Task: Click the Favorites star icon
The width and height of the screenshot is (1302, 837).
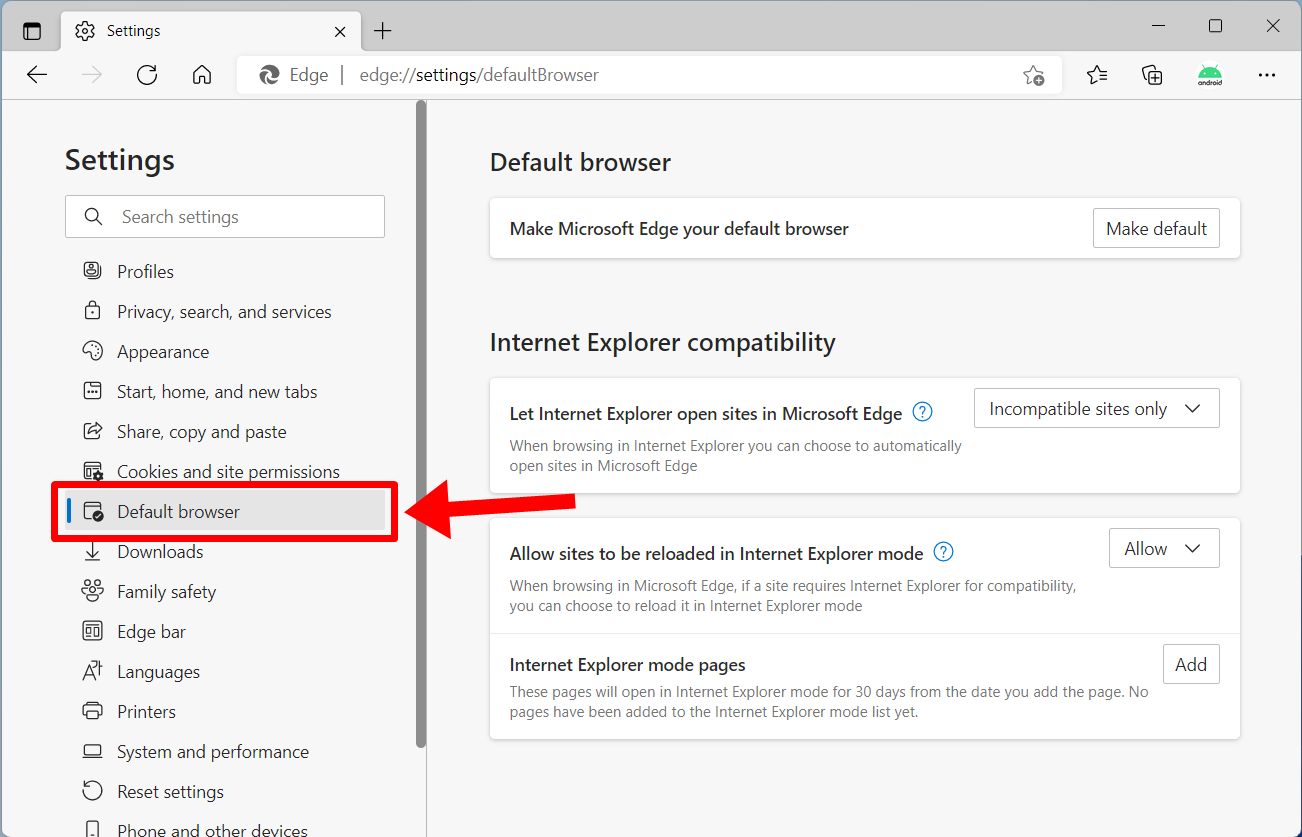Action: (1097, 74)
